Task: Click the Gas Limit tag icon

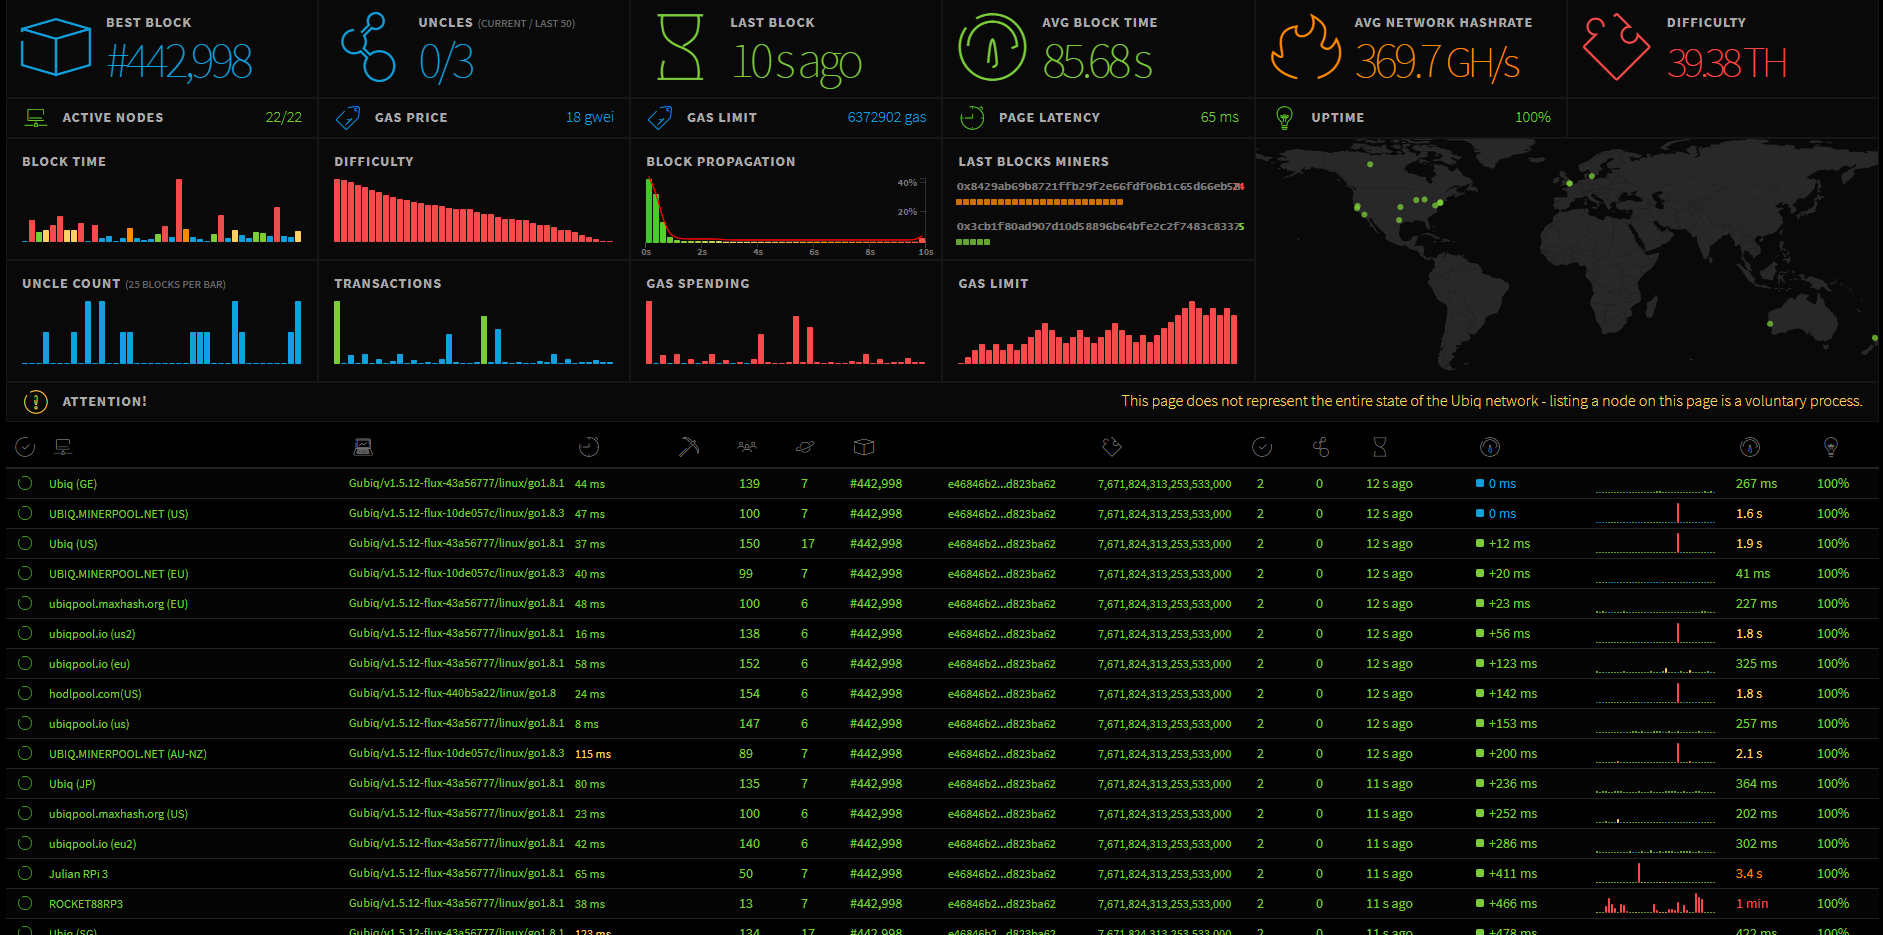Action: coord(660,118)
